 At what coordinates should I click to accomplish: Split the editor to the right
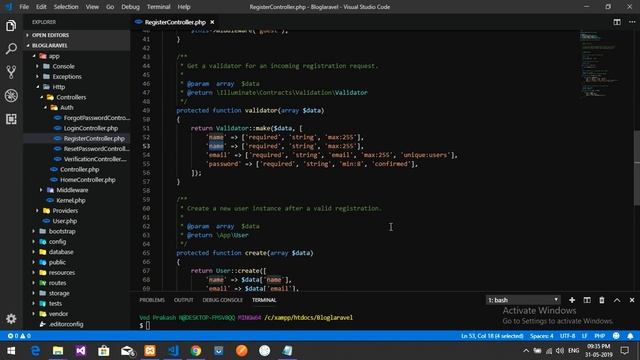[x=617, y=22]
